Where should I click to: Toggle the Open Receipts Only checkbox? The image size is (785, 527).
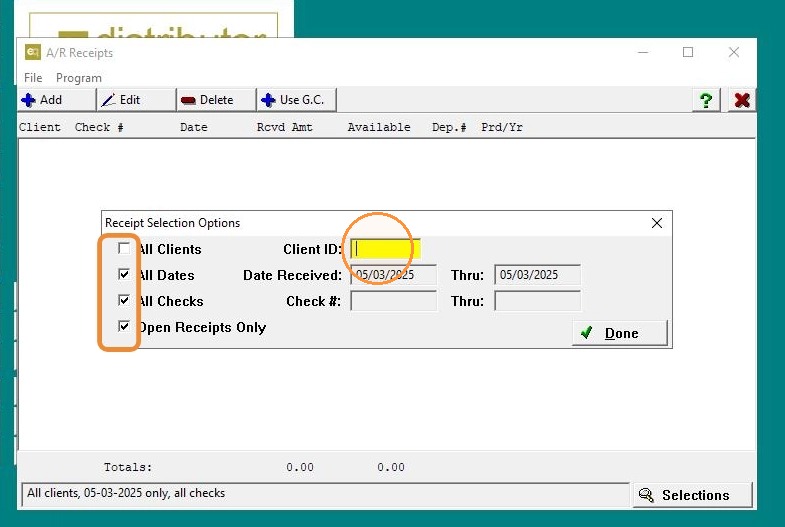(124, 326)
